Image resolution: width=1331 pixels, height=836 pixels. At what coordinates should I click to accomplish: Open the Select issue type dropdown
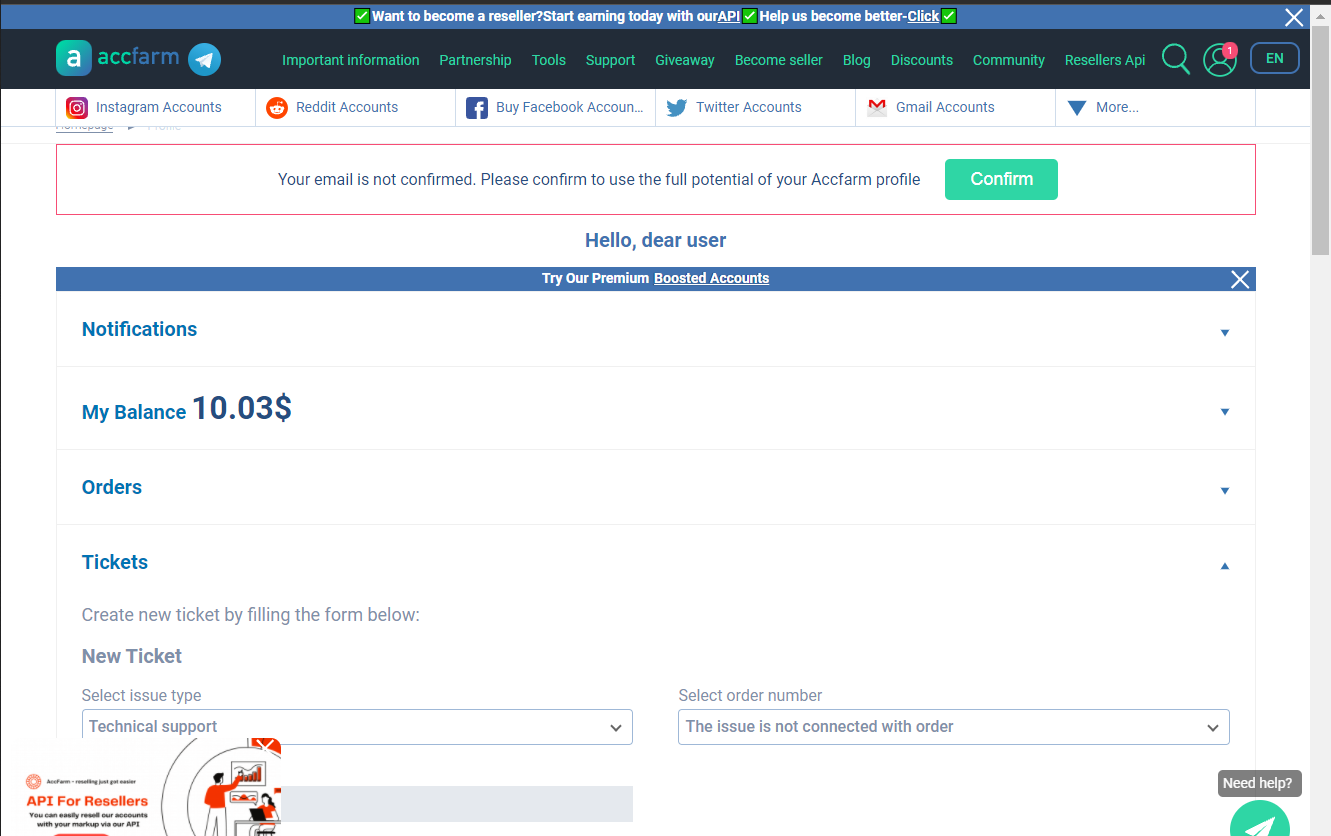[357, 727]
